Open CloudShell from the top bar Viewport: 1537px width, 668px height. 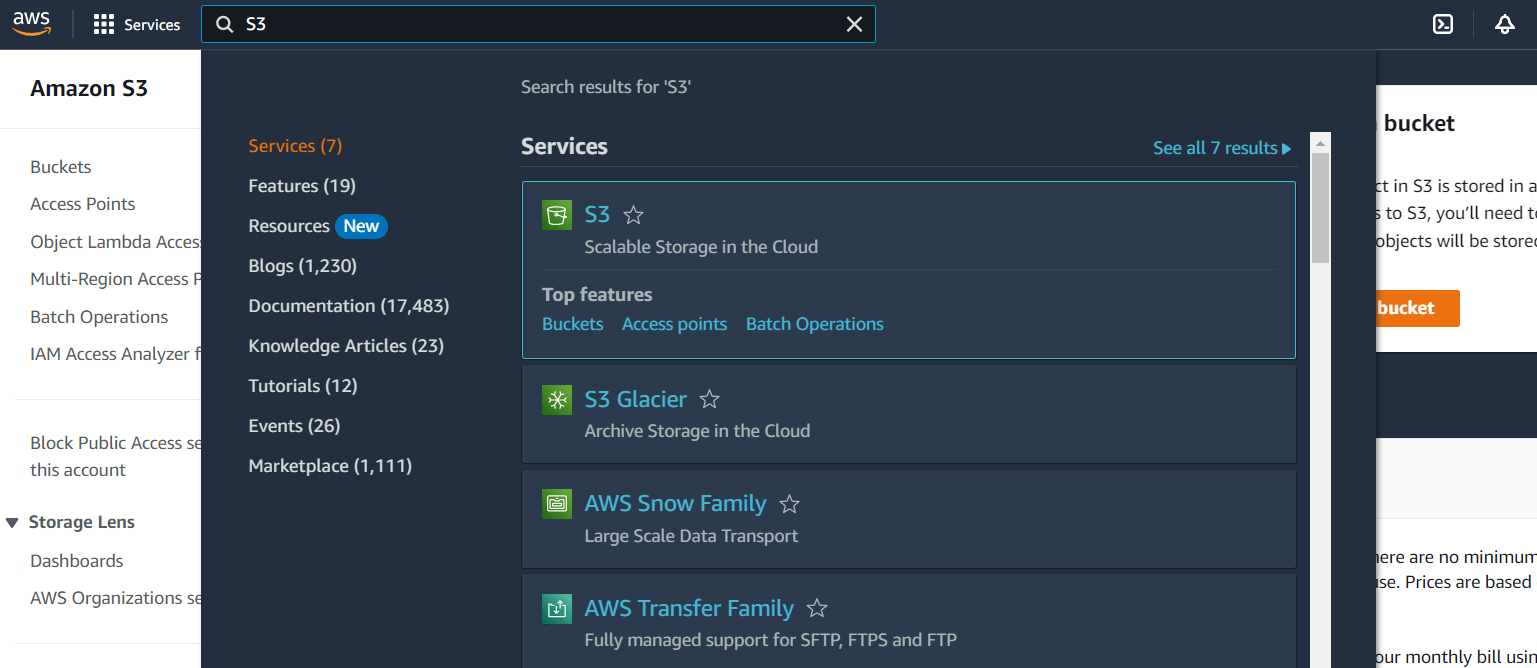tap(1442, 23)
